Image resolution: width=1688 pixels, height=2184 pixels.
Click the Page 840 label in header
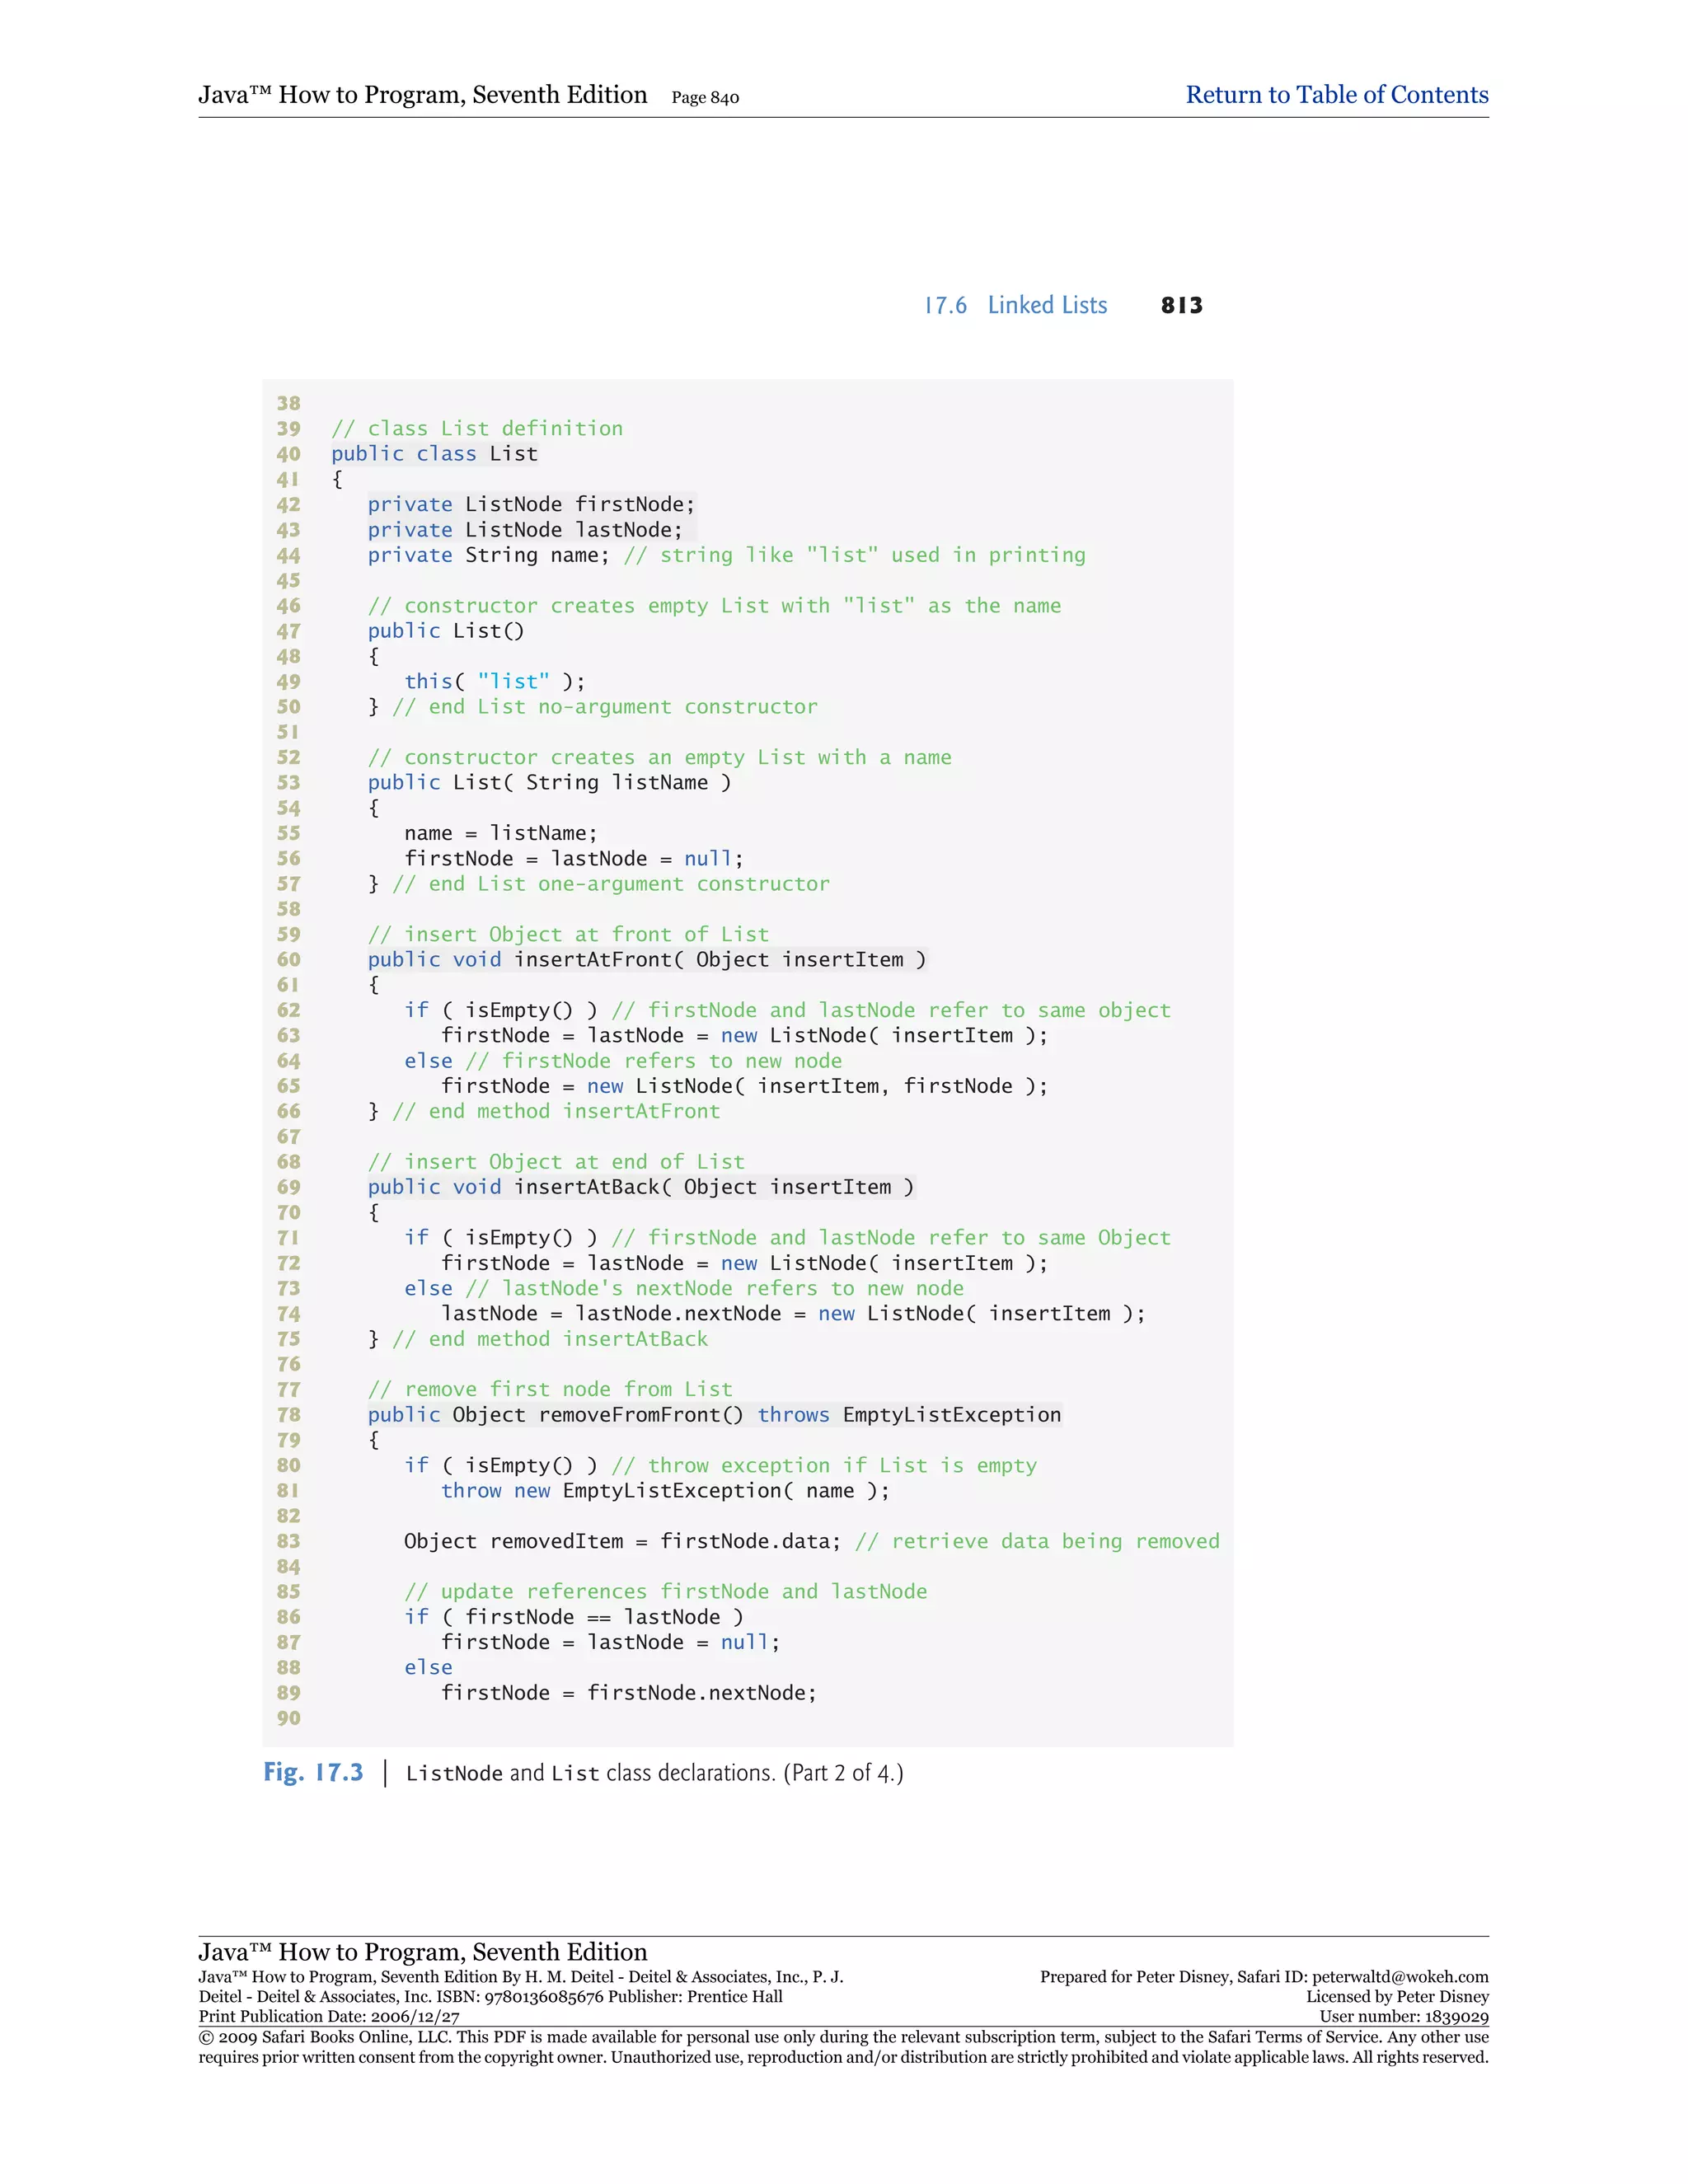coord(705,98)
